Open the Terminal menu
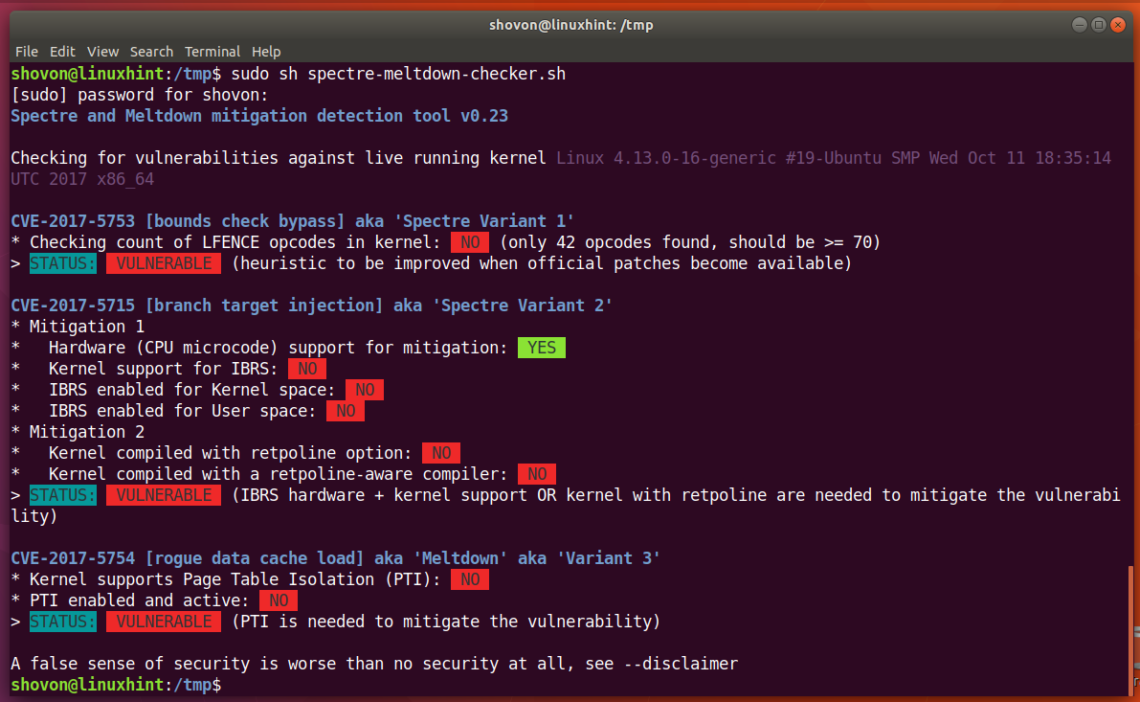 point(212,52)
